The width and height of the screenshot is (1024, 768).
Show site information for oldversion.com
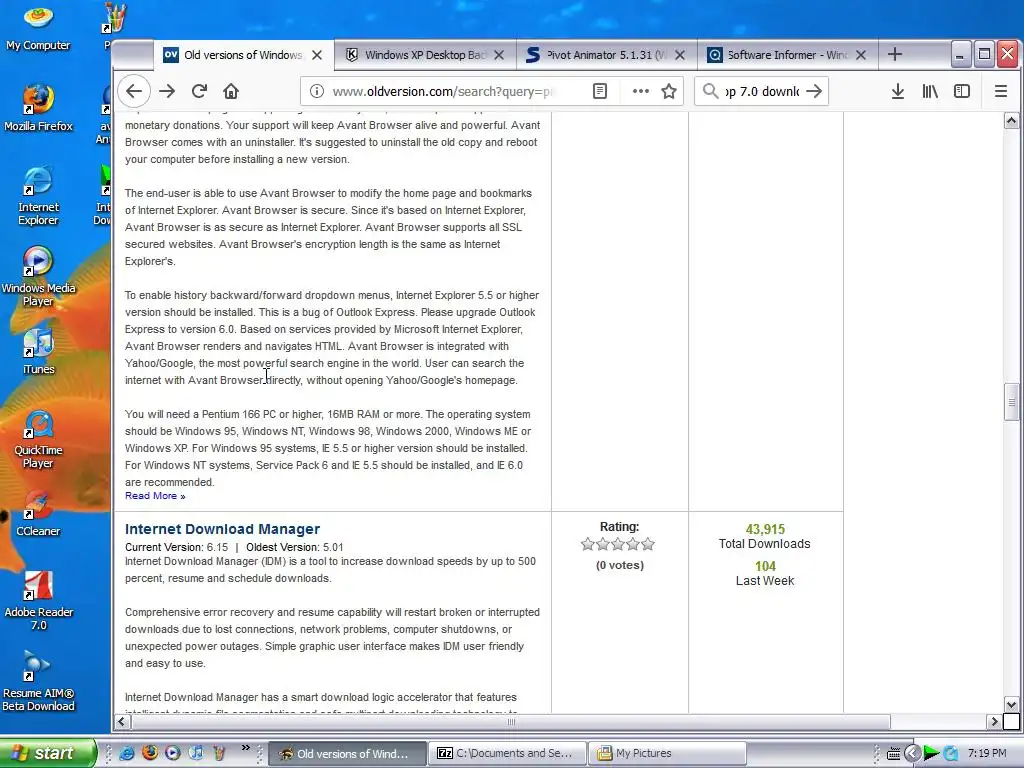[317, 91]
